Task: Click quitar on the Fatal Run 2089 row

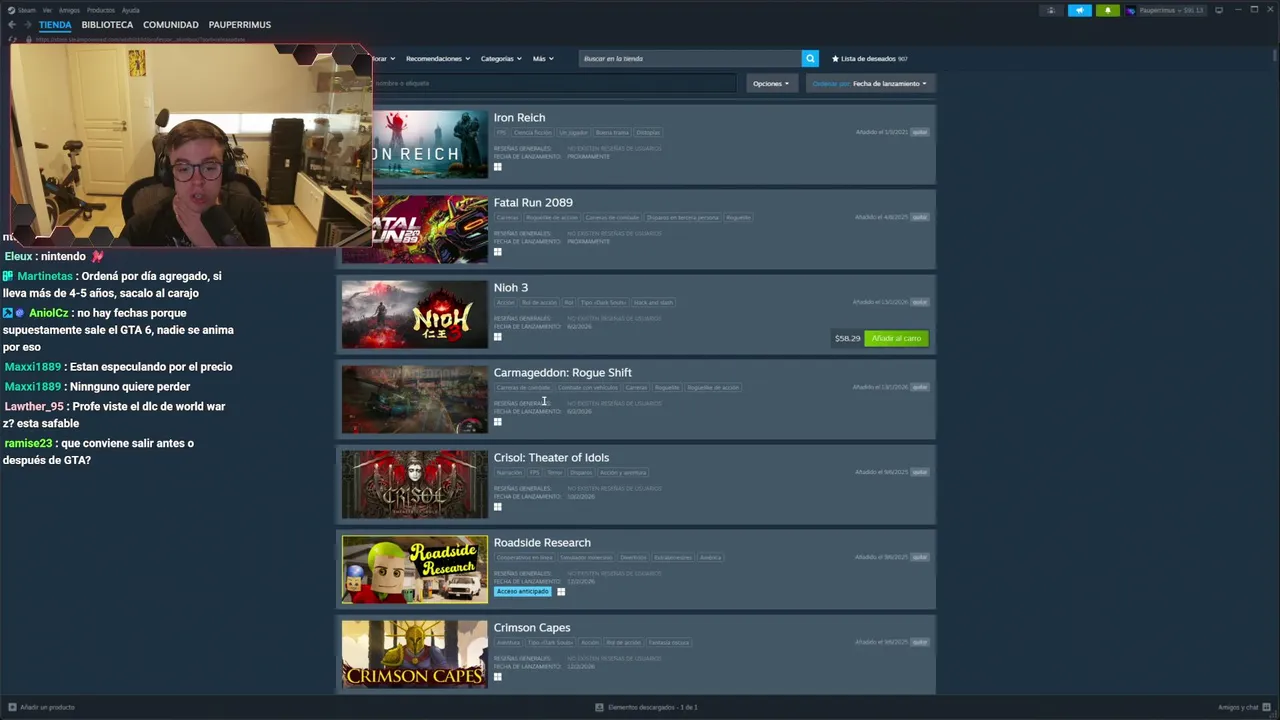Action: coord(920,217)
